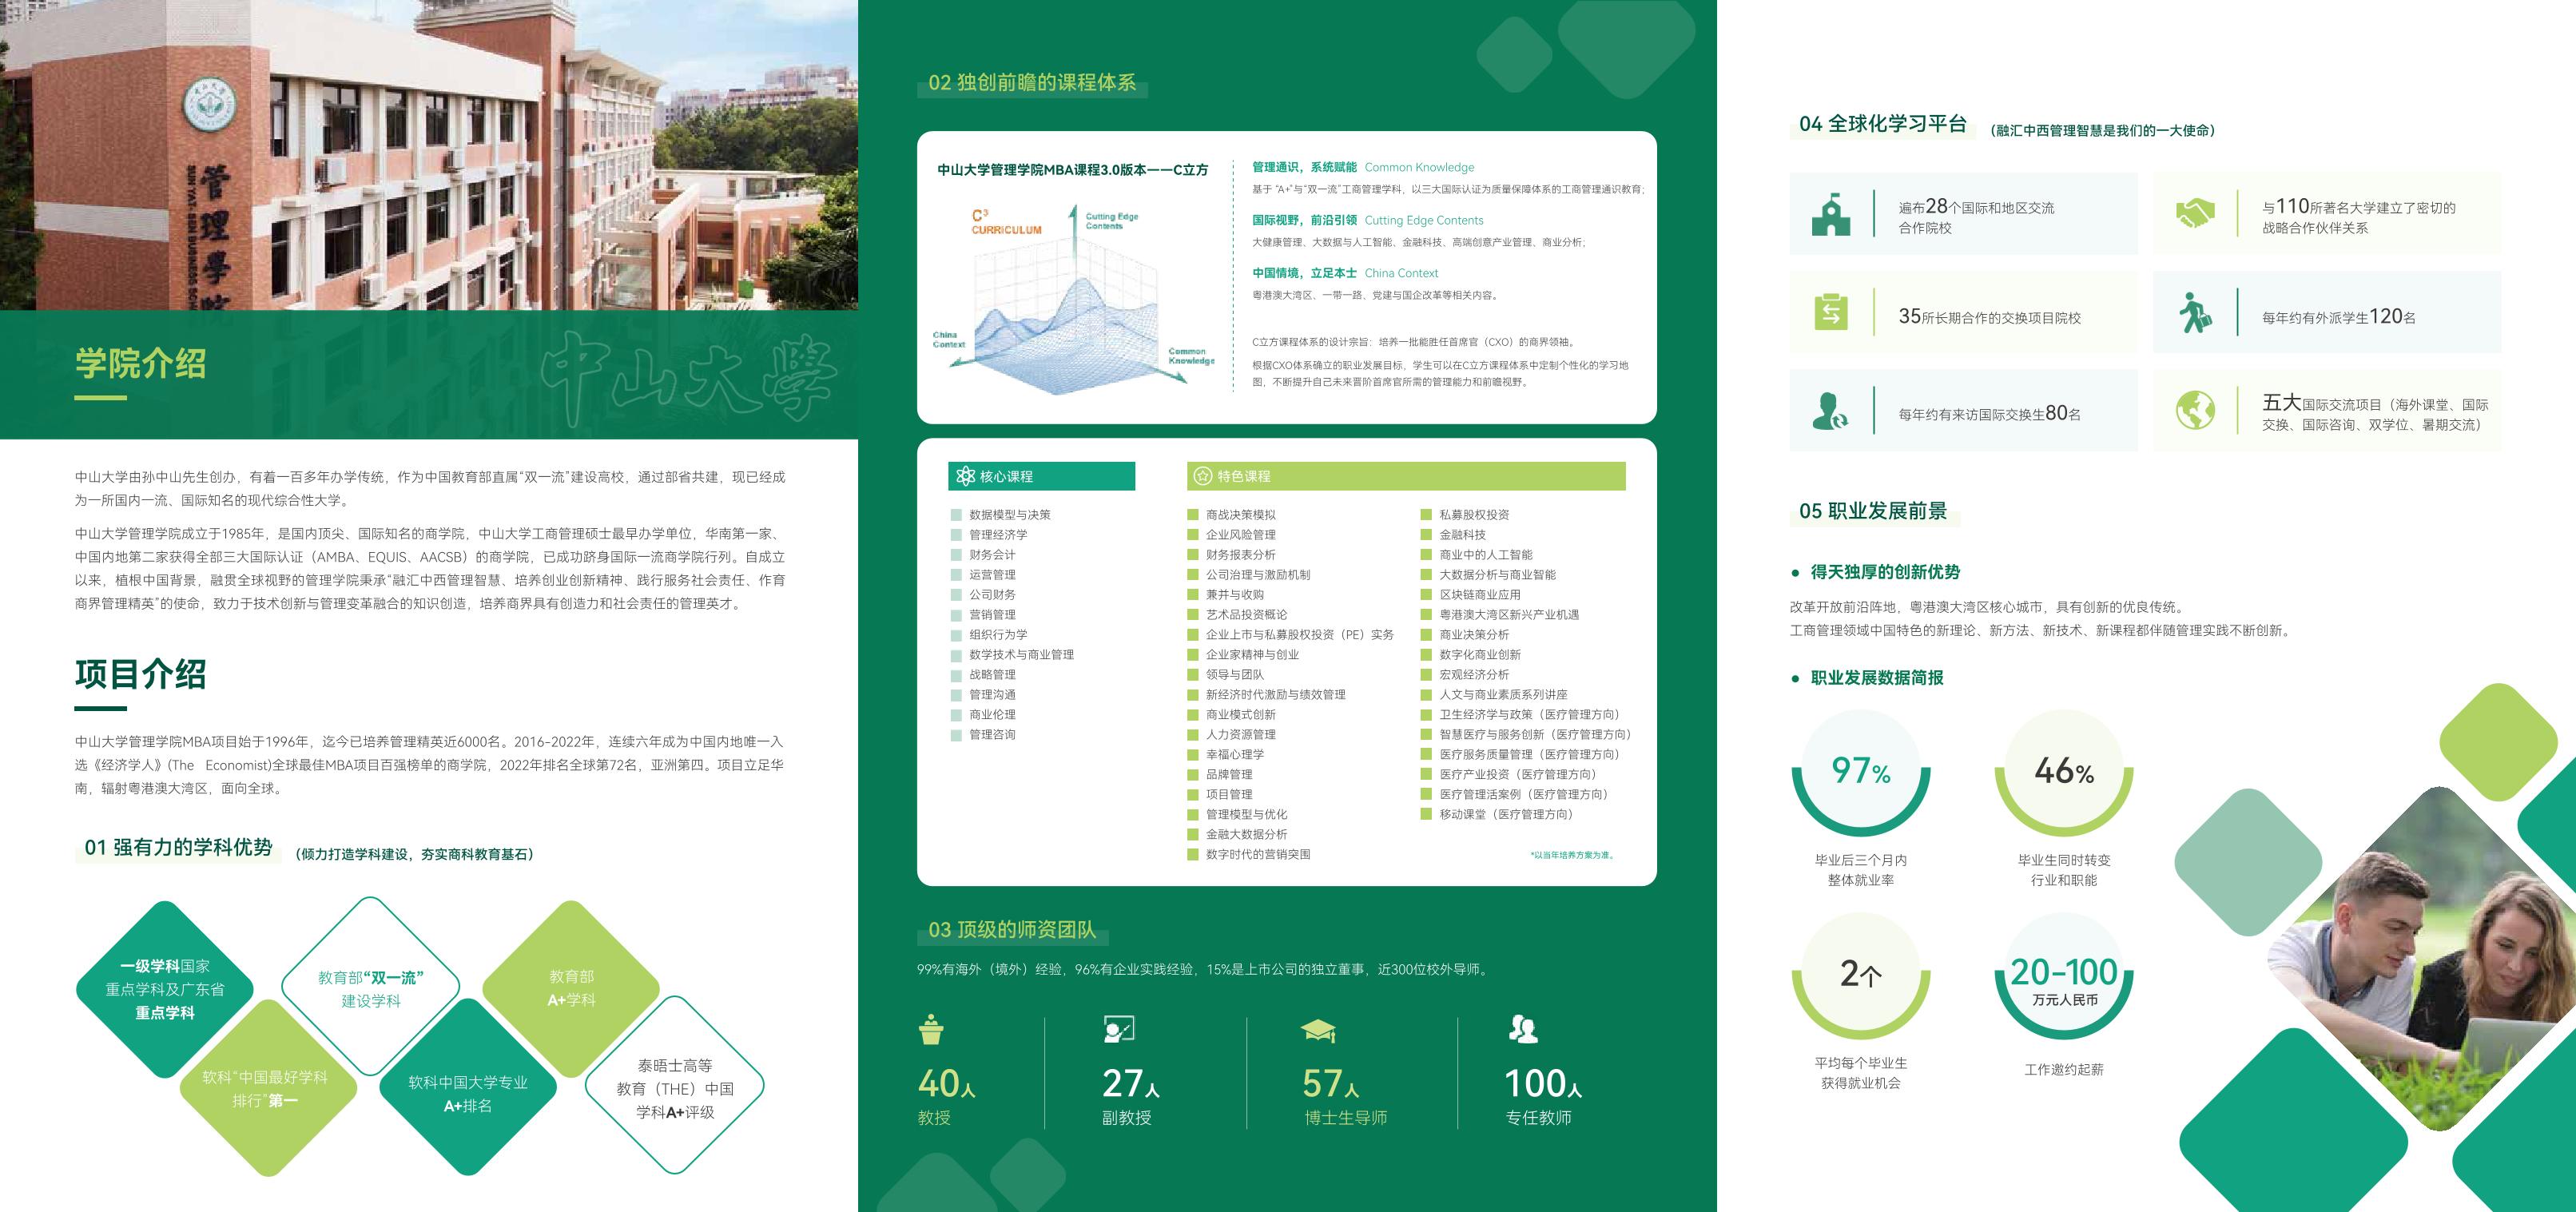
Task: Click the 教育部"双一流"建设学科 diamond
Action: [x=371, y=988]
